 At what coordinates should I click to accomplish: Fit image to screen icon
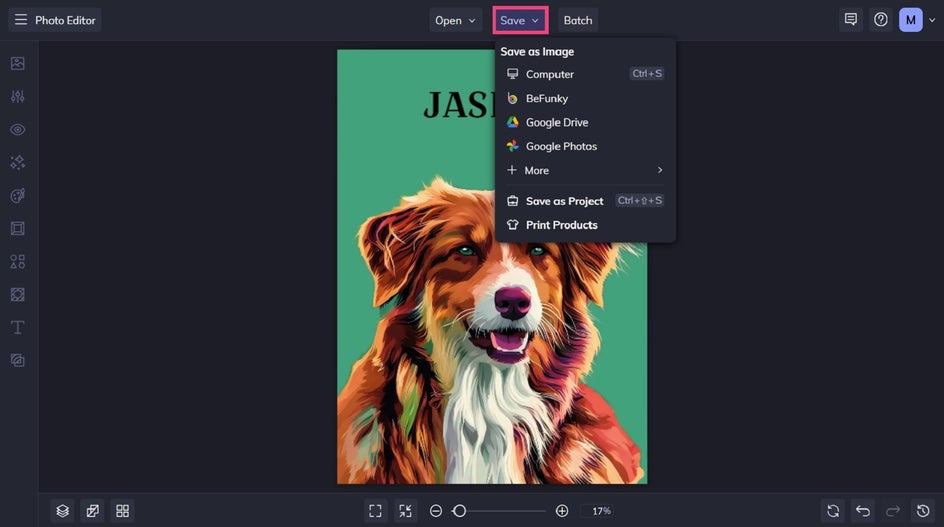[x=375, y=511]
